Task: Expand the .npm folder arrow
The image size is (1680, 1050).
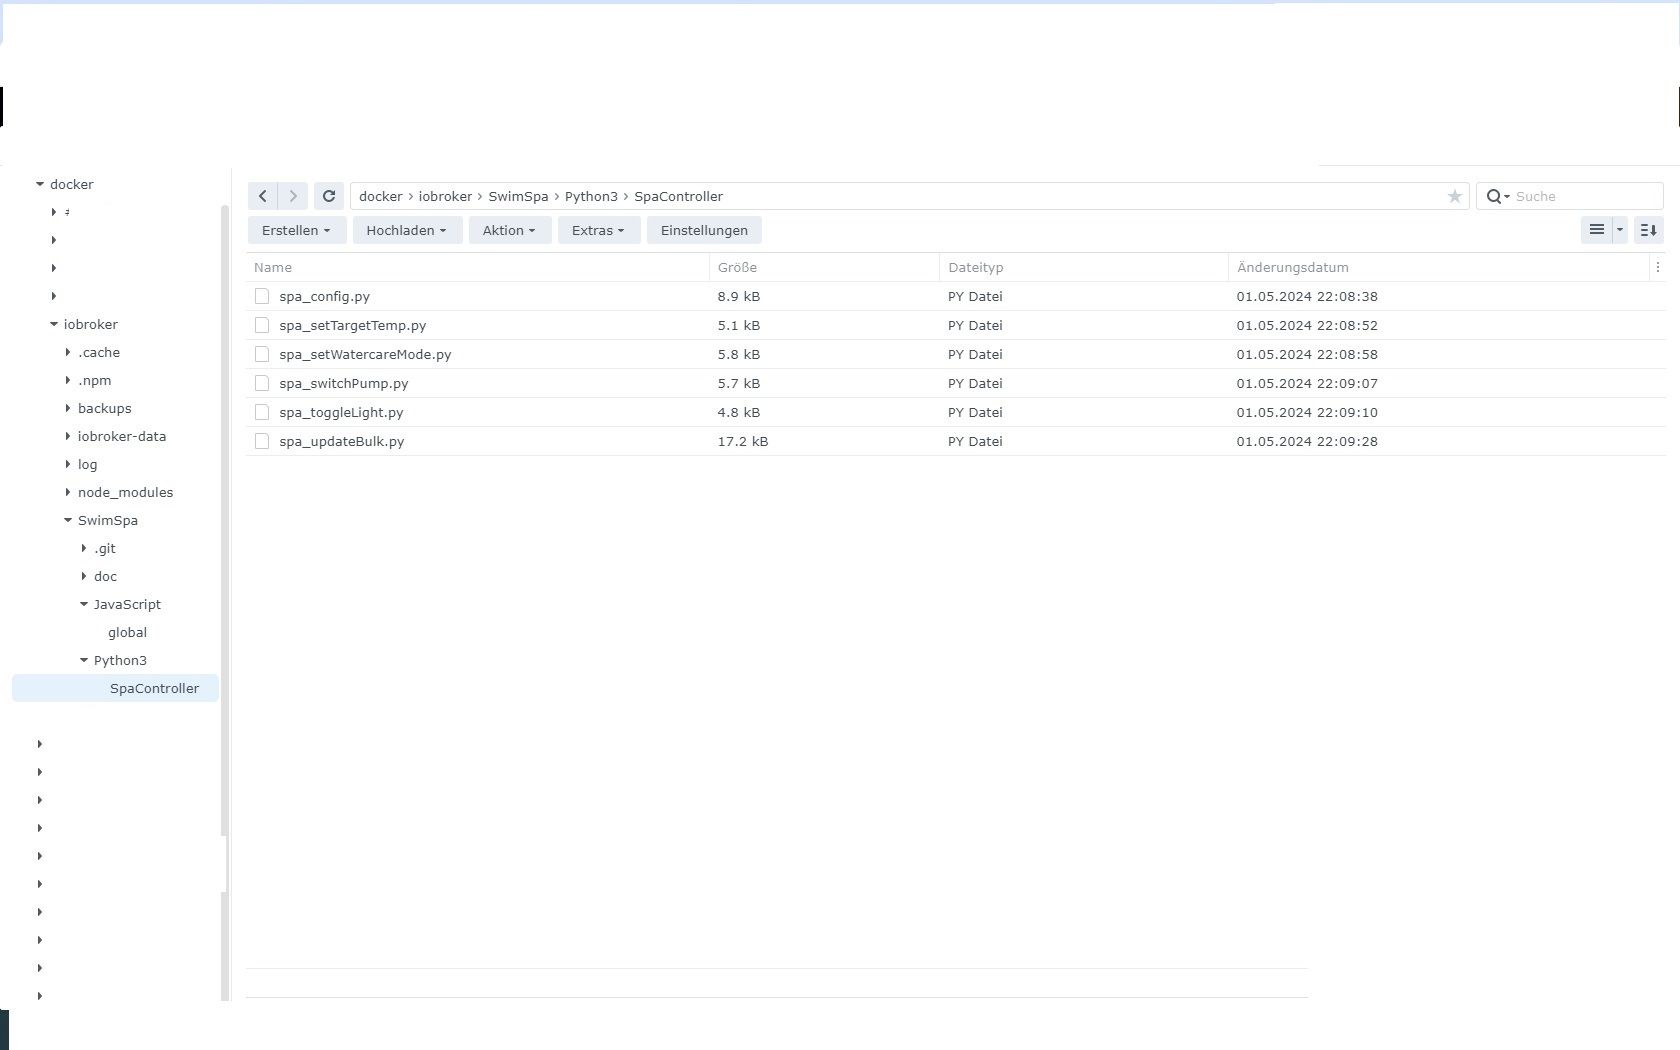Action: pos(68,380)
